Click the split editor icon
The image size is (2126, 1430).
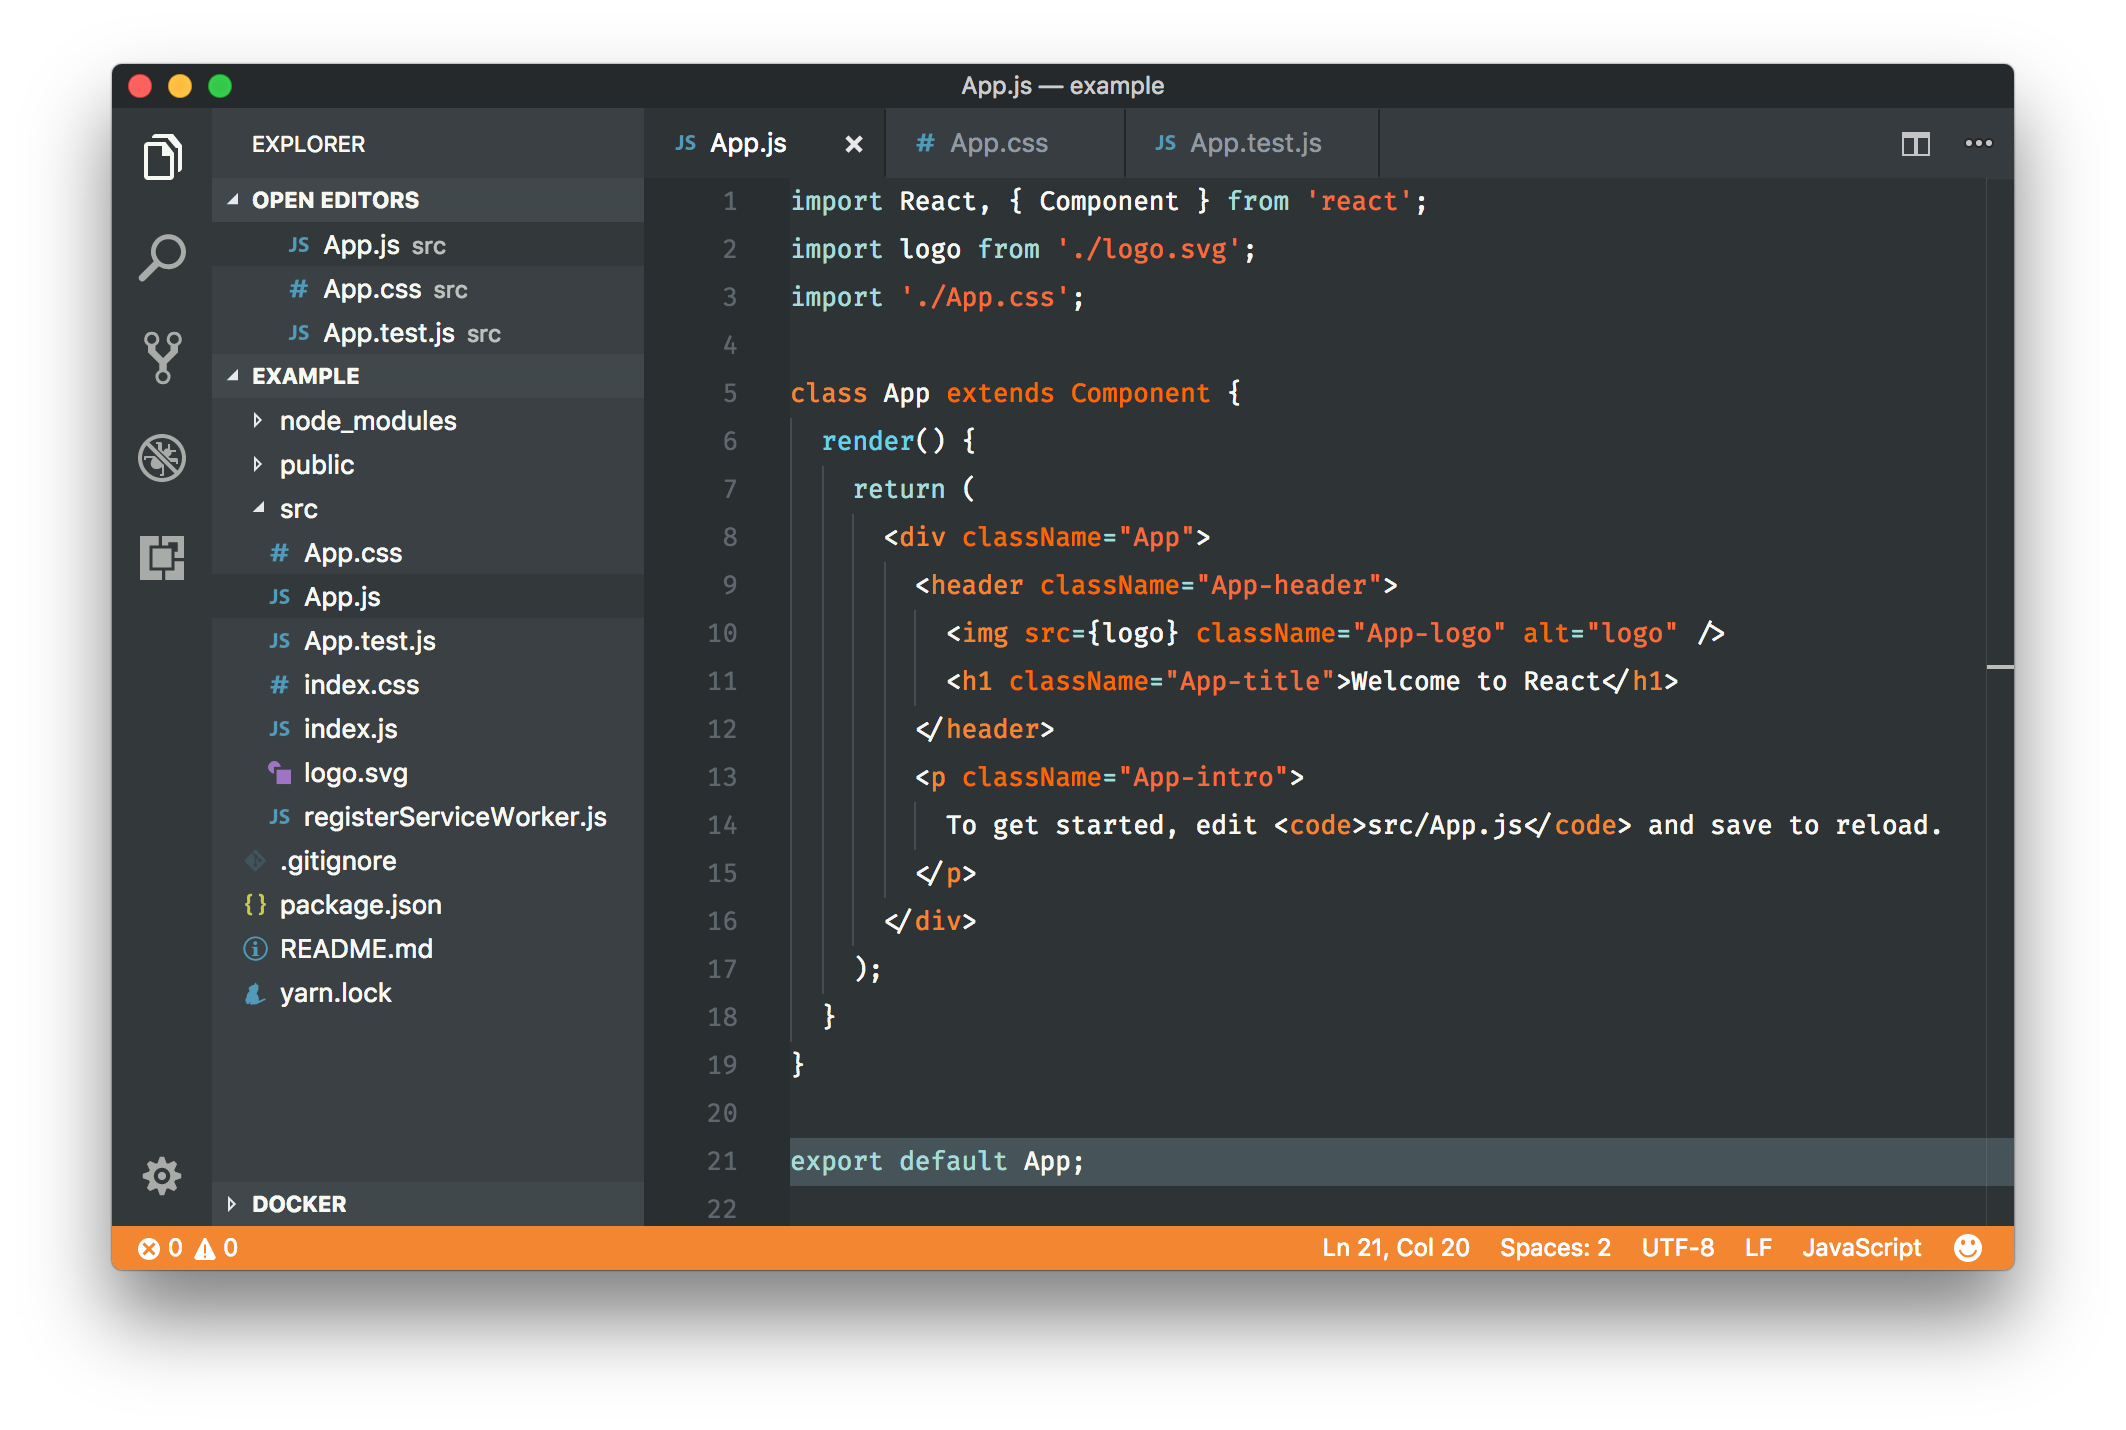point(1915,144)
